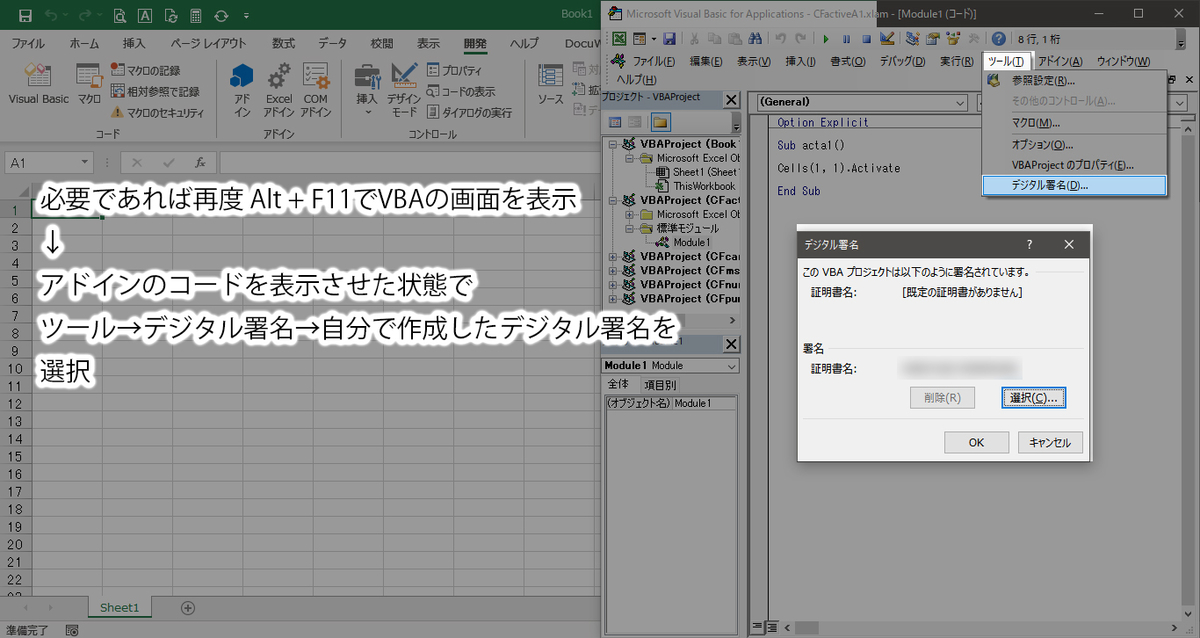Click the Excel formula bar input

(x=408, y=162)
